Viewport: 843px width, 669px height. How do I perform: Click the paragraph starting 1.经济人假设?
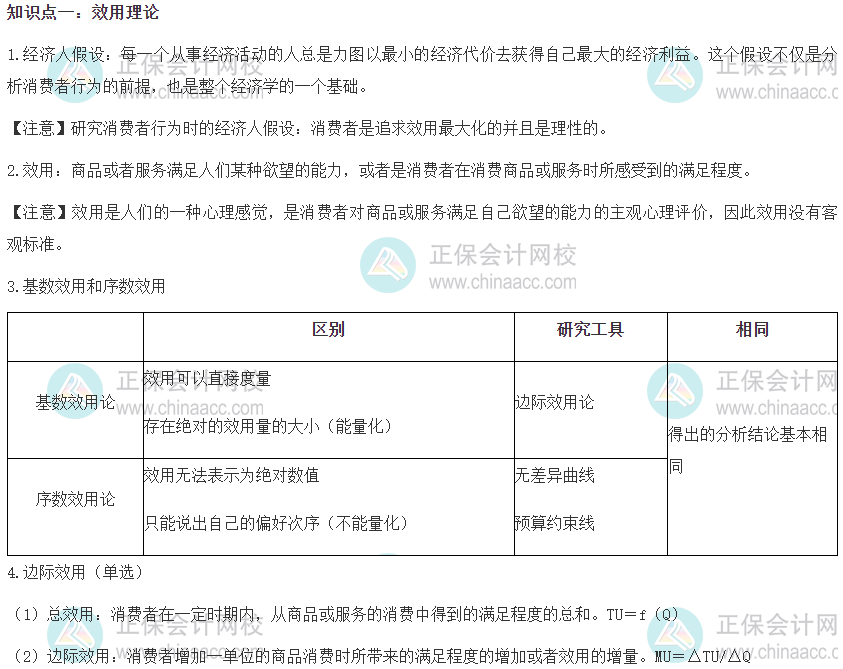coord(422,70)
